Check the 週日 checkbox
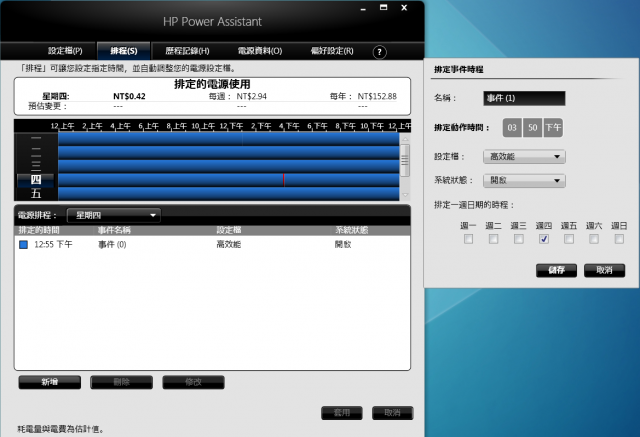The height and width of the screenshot is (437, 640). [x=619, y=239]
